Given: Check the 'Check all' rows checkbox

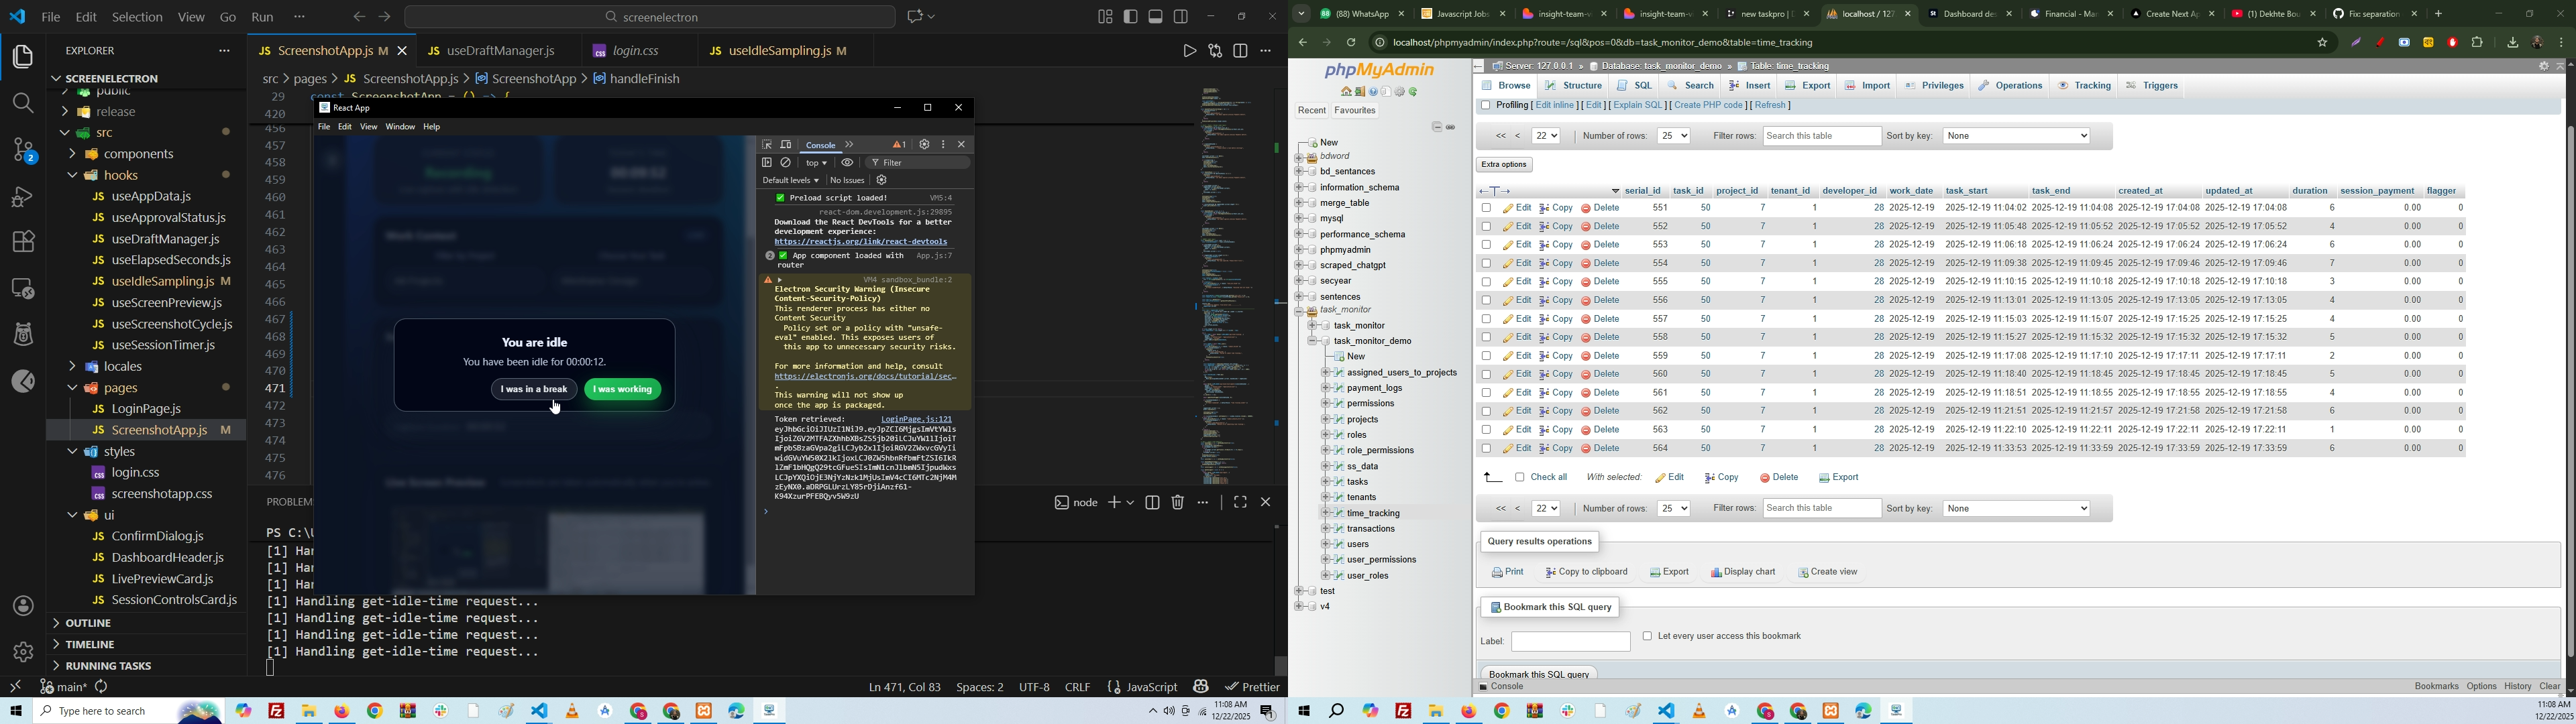Looking at the screenshot, I should (1520, 478).
